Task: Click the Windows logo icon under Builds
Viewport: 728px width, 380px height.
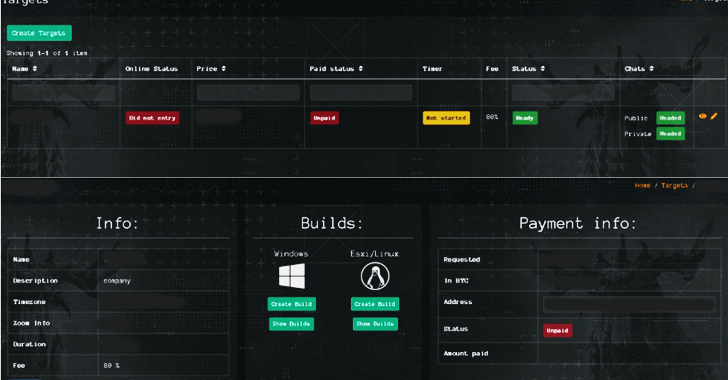Action: tap(292, 276)
